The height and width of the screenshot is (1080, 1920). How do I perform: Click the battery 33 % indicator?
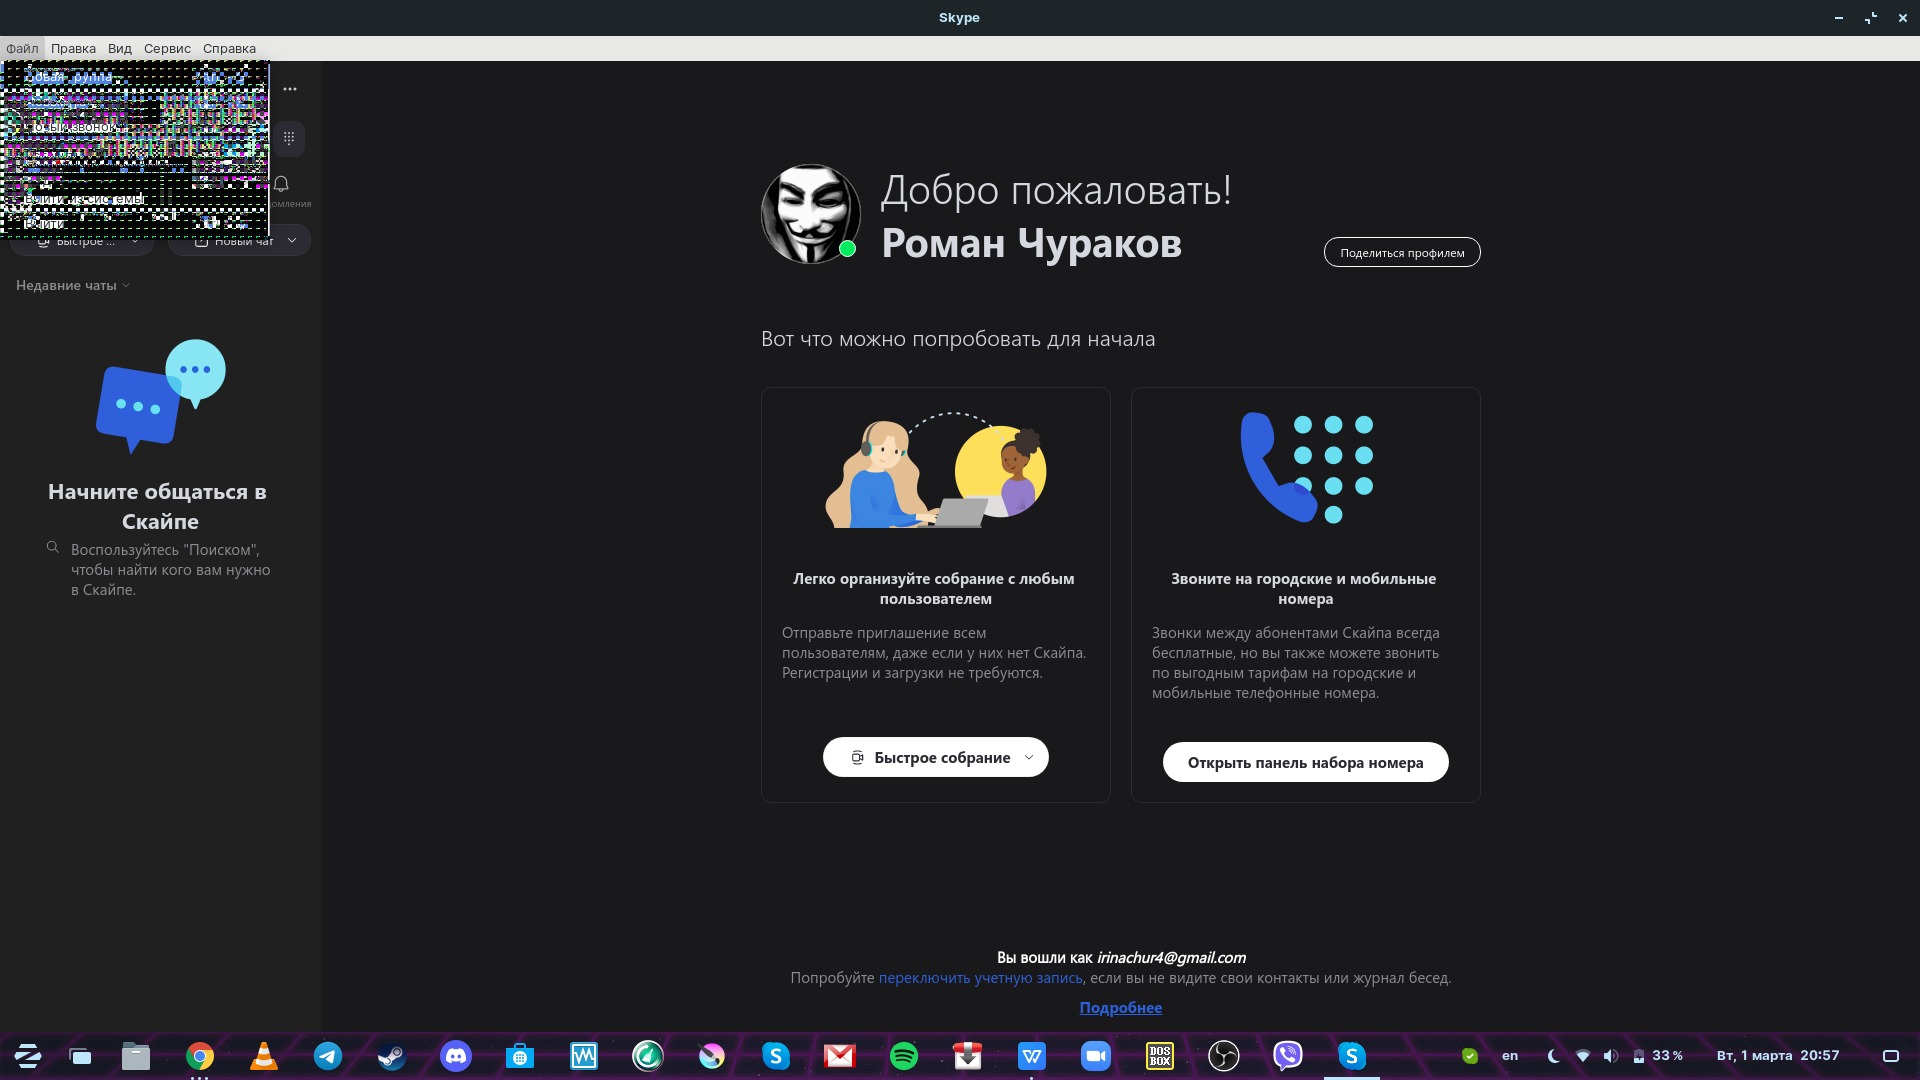(1658, 1056)
